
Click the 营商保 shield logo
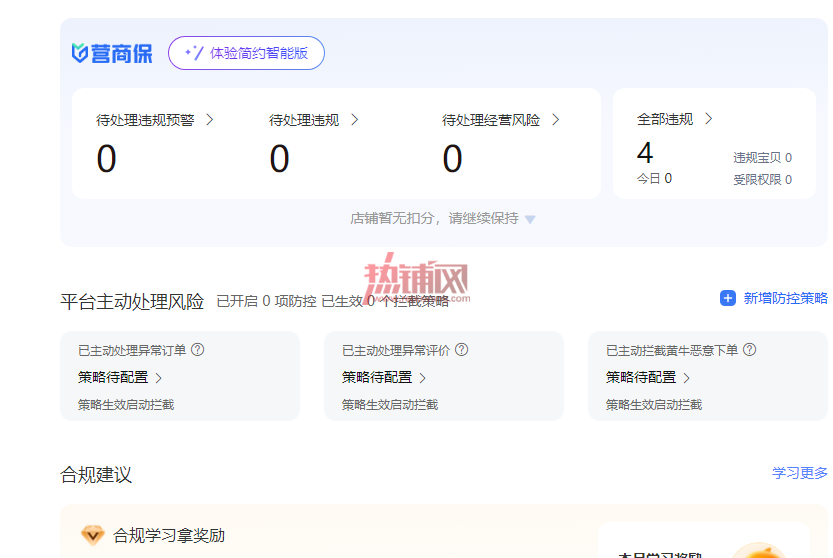coord(80,53)
